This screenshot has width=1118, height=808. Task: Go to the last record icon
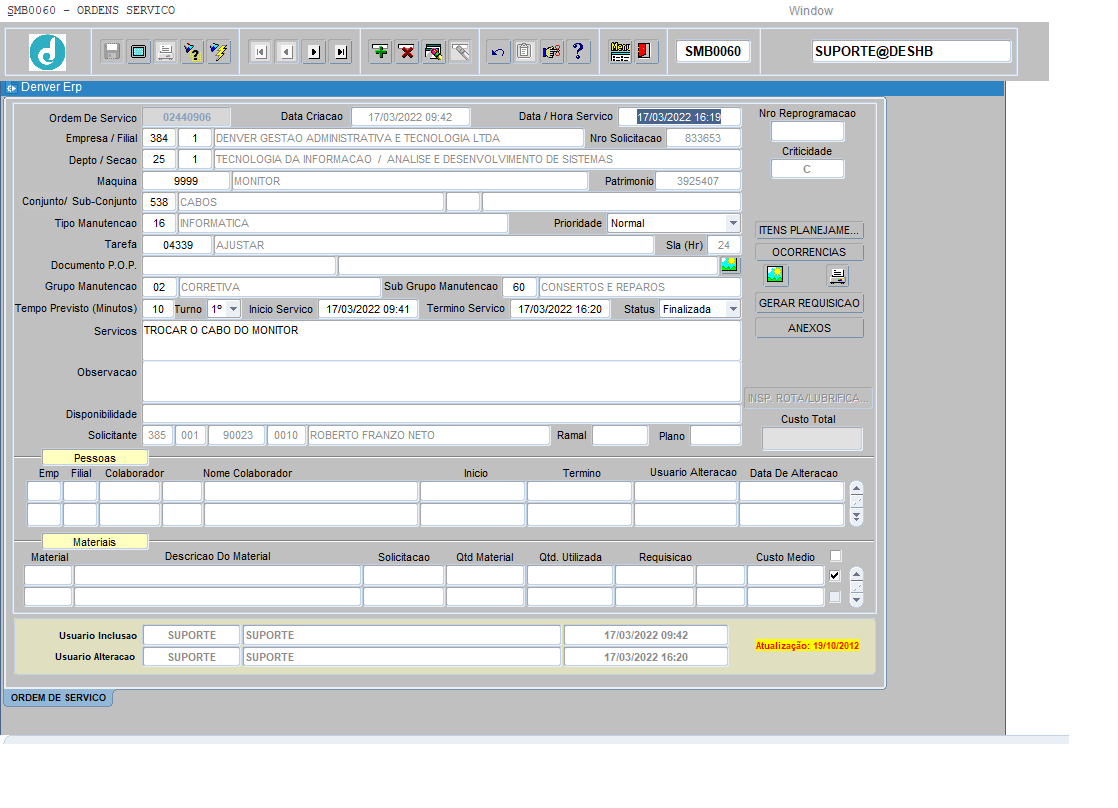point(341,52)
